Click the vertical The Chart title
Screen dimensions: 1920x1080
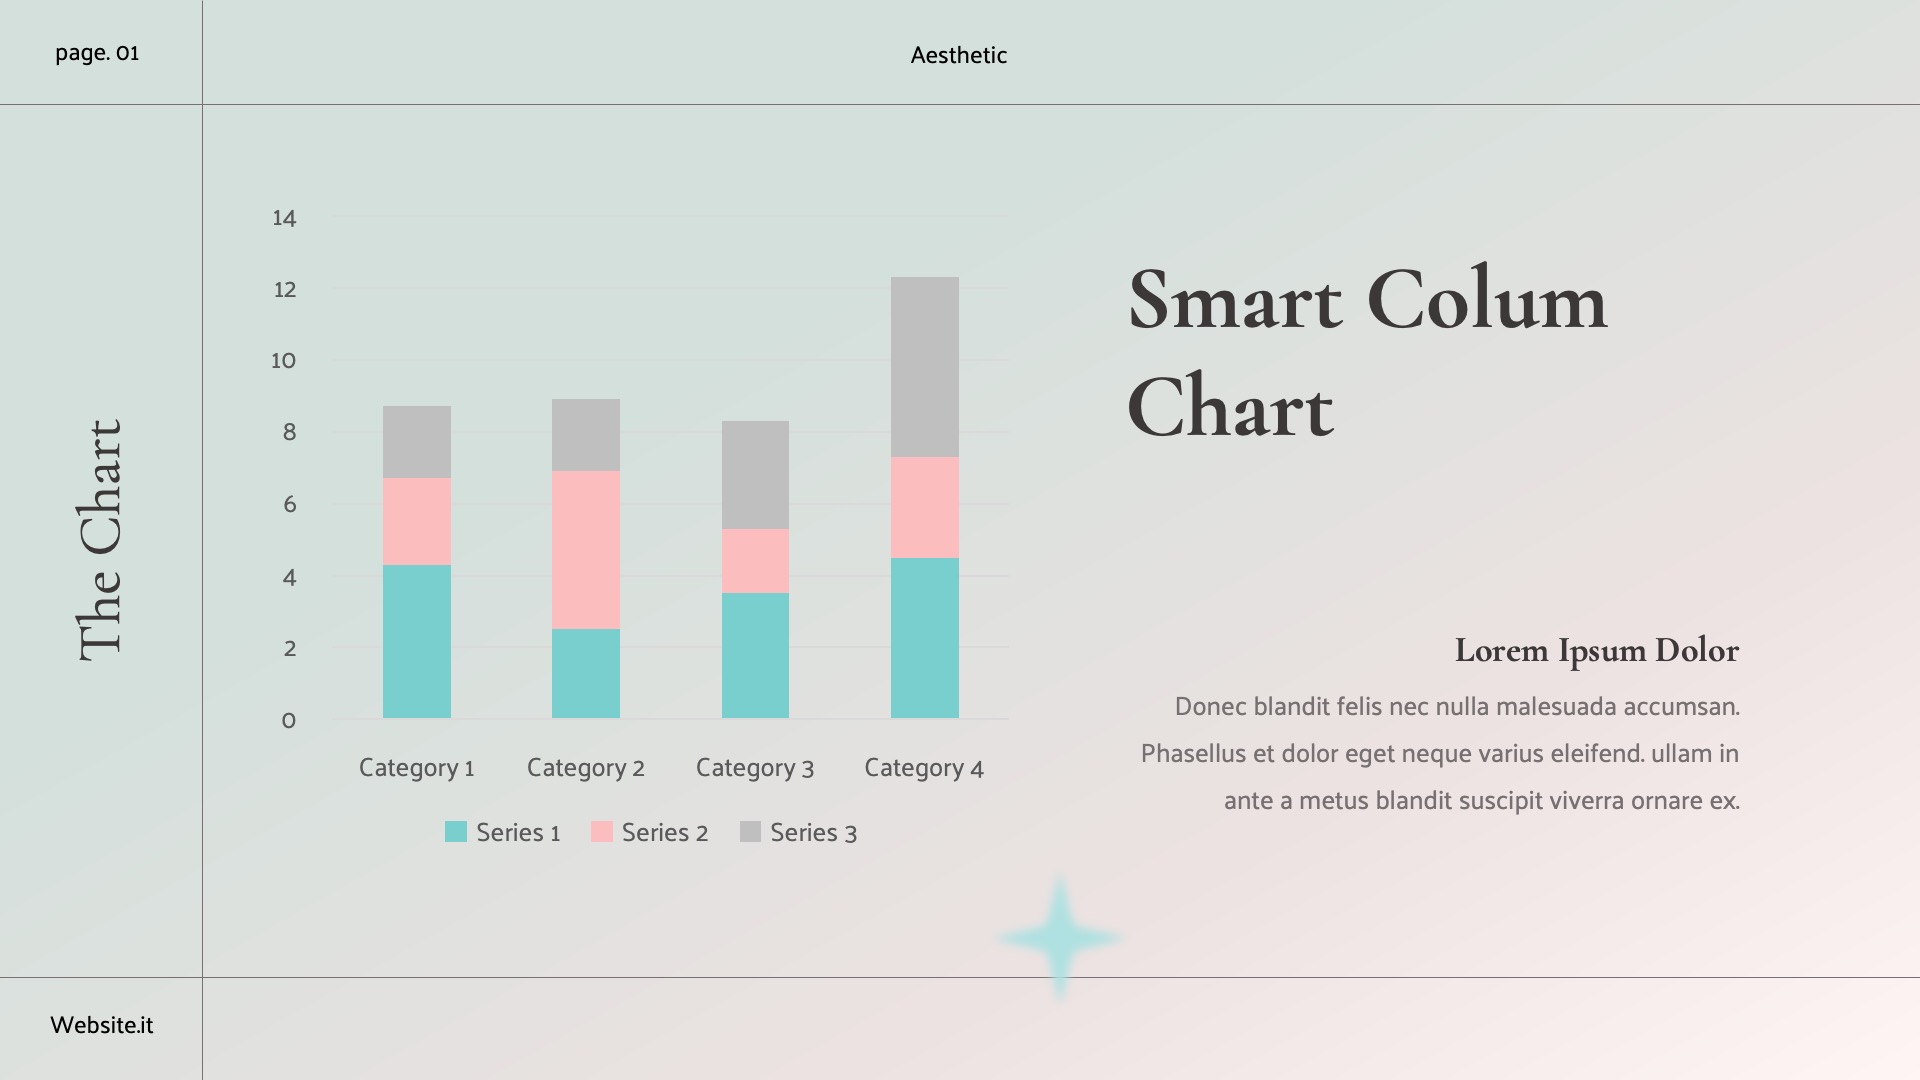100,540
